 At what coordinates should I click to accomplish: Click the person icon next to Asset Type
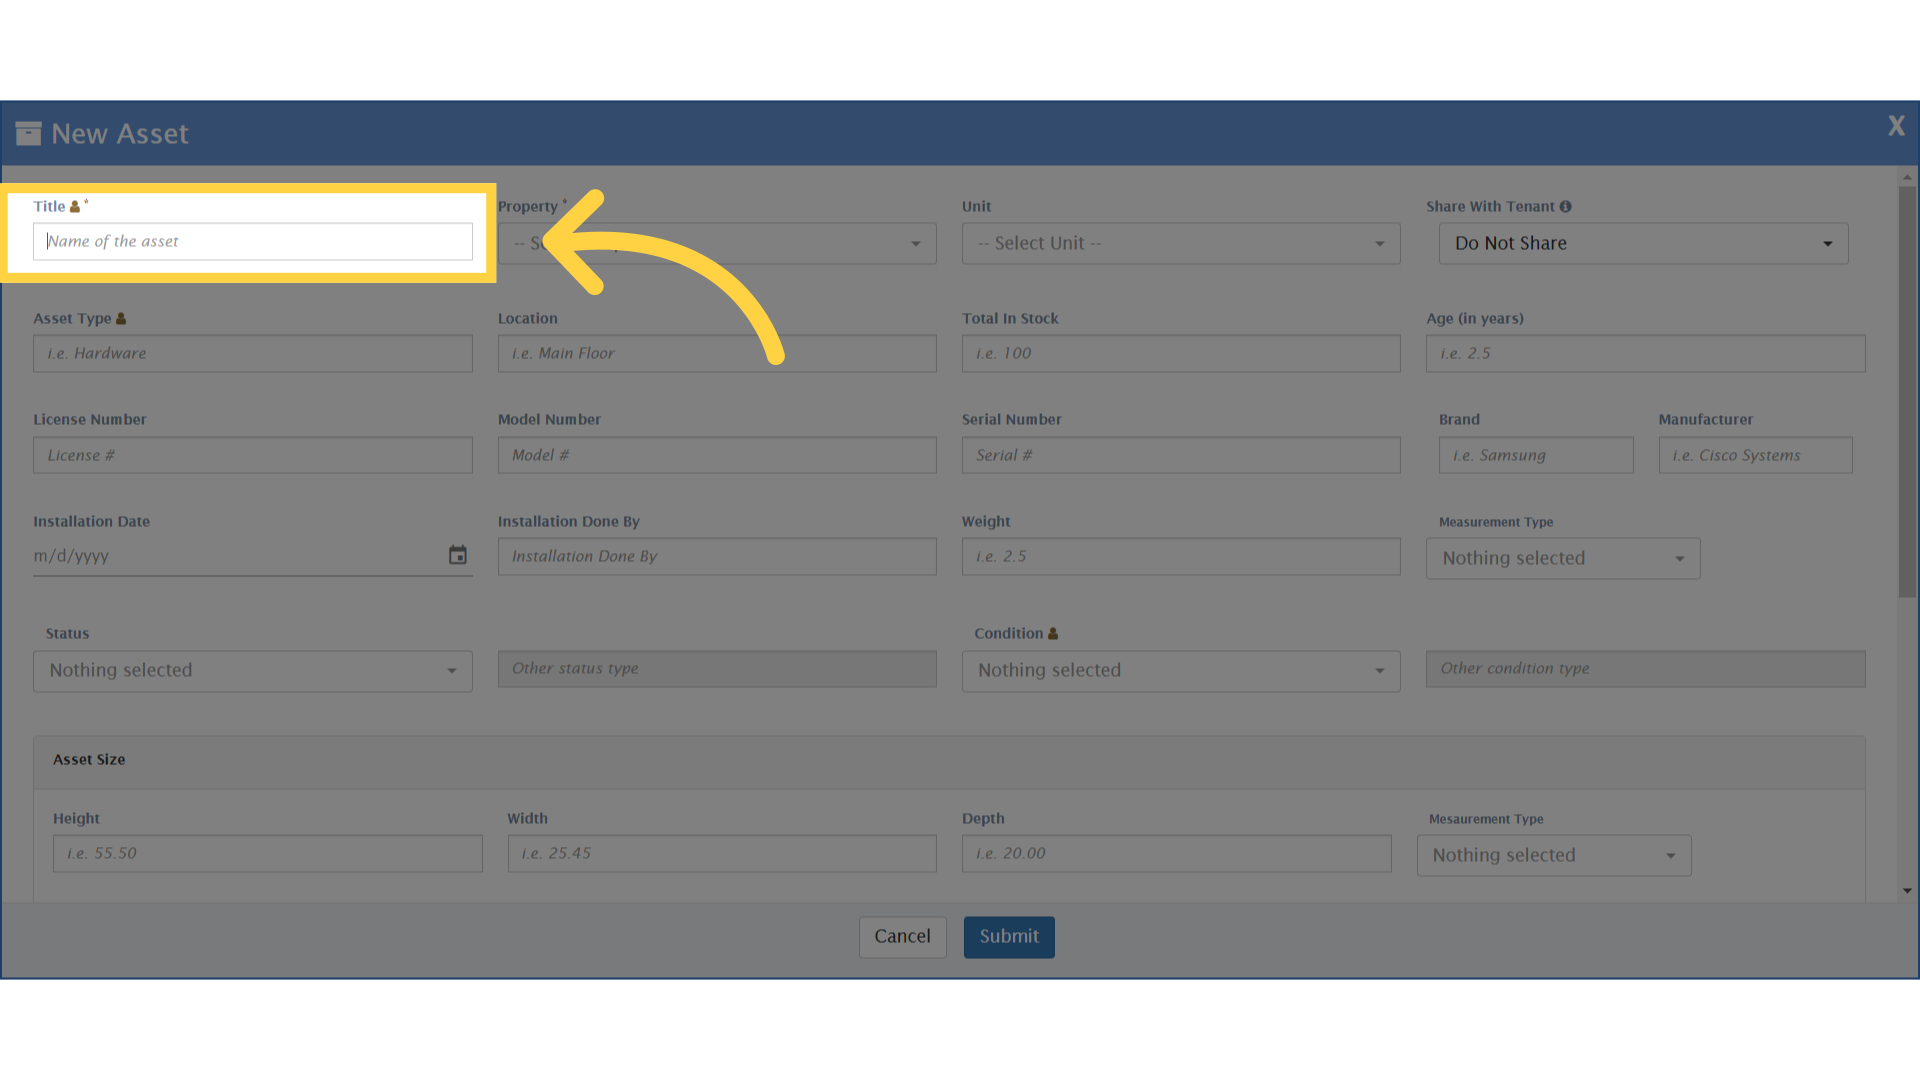121,318
